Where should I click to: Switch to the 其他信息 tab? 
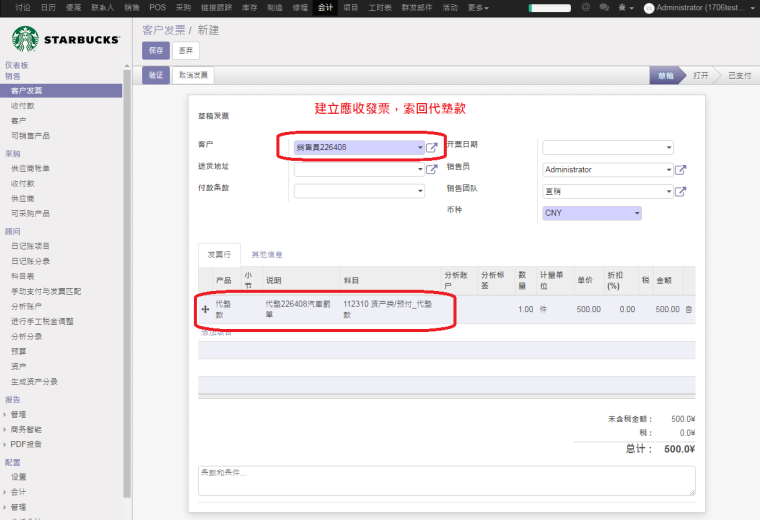click(267, 254)
